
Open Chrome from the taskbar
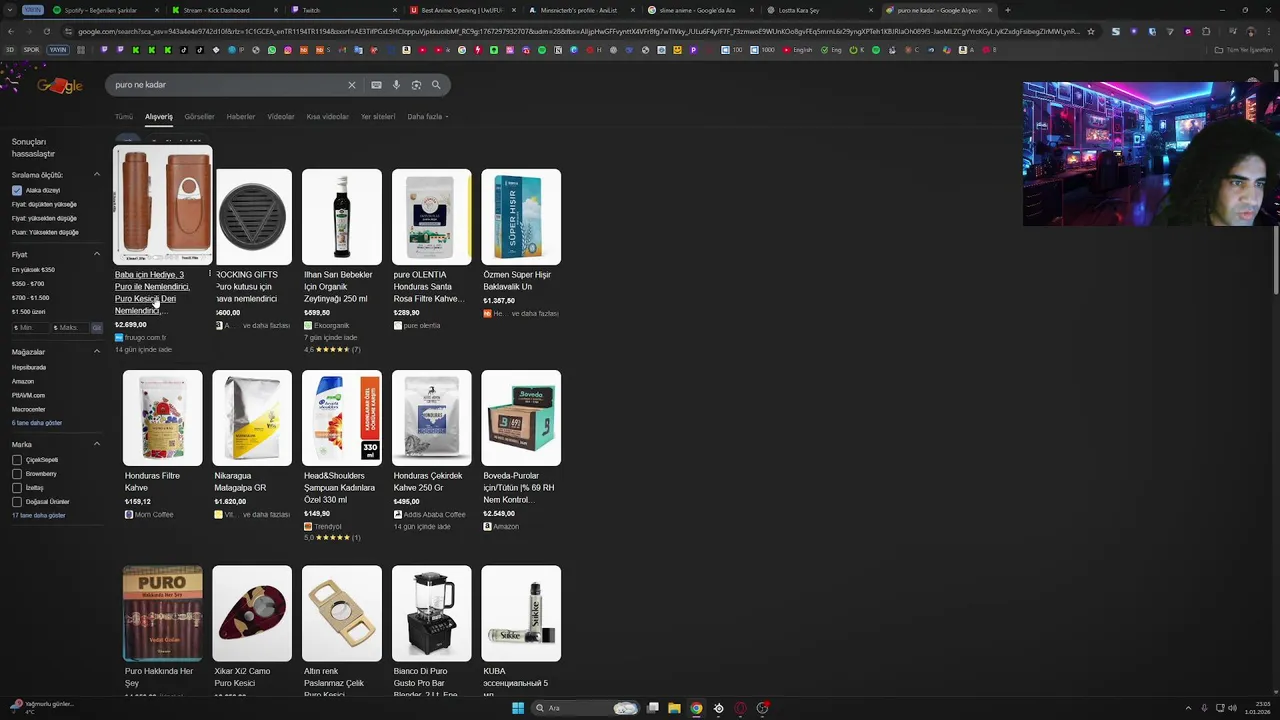click(696, 708)
